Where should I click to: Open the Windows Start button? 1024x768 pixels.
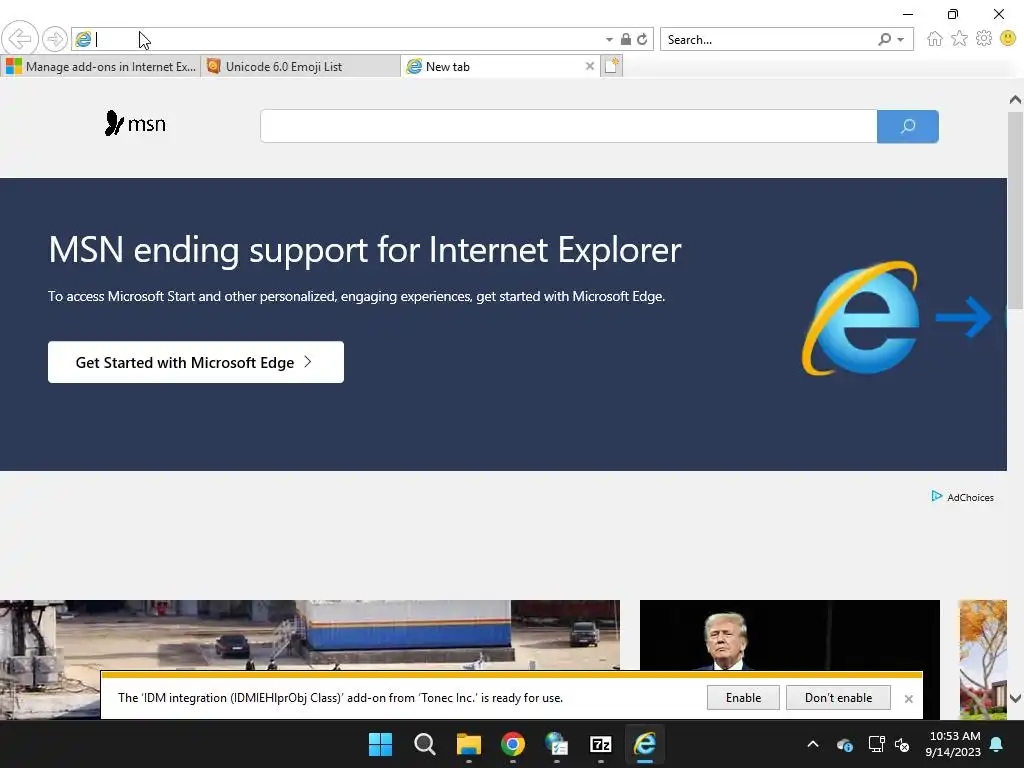(x=381, y=744)
